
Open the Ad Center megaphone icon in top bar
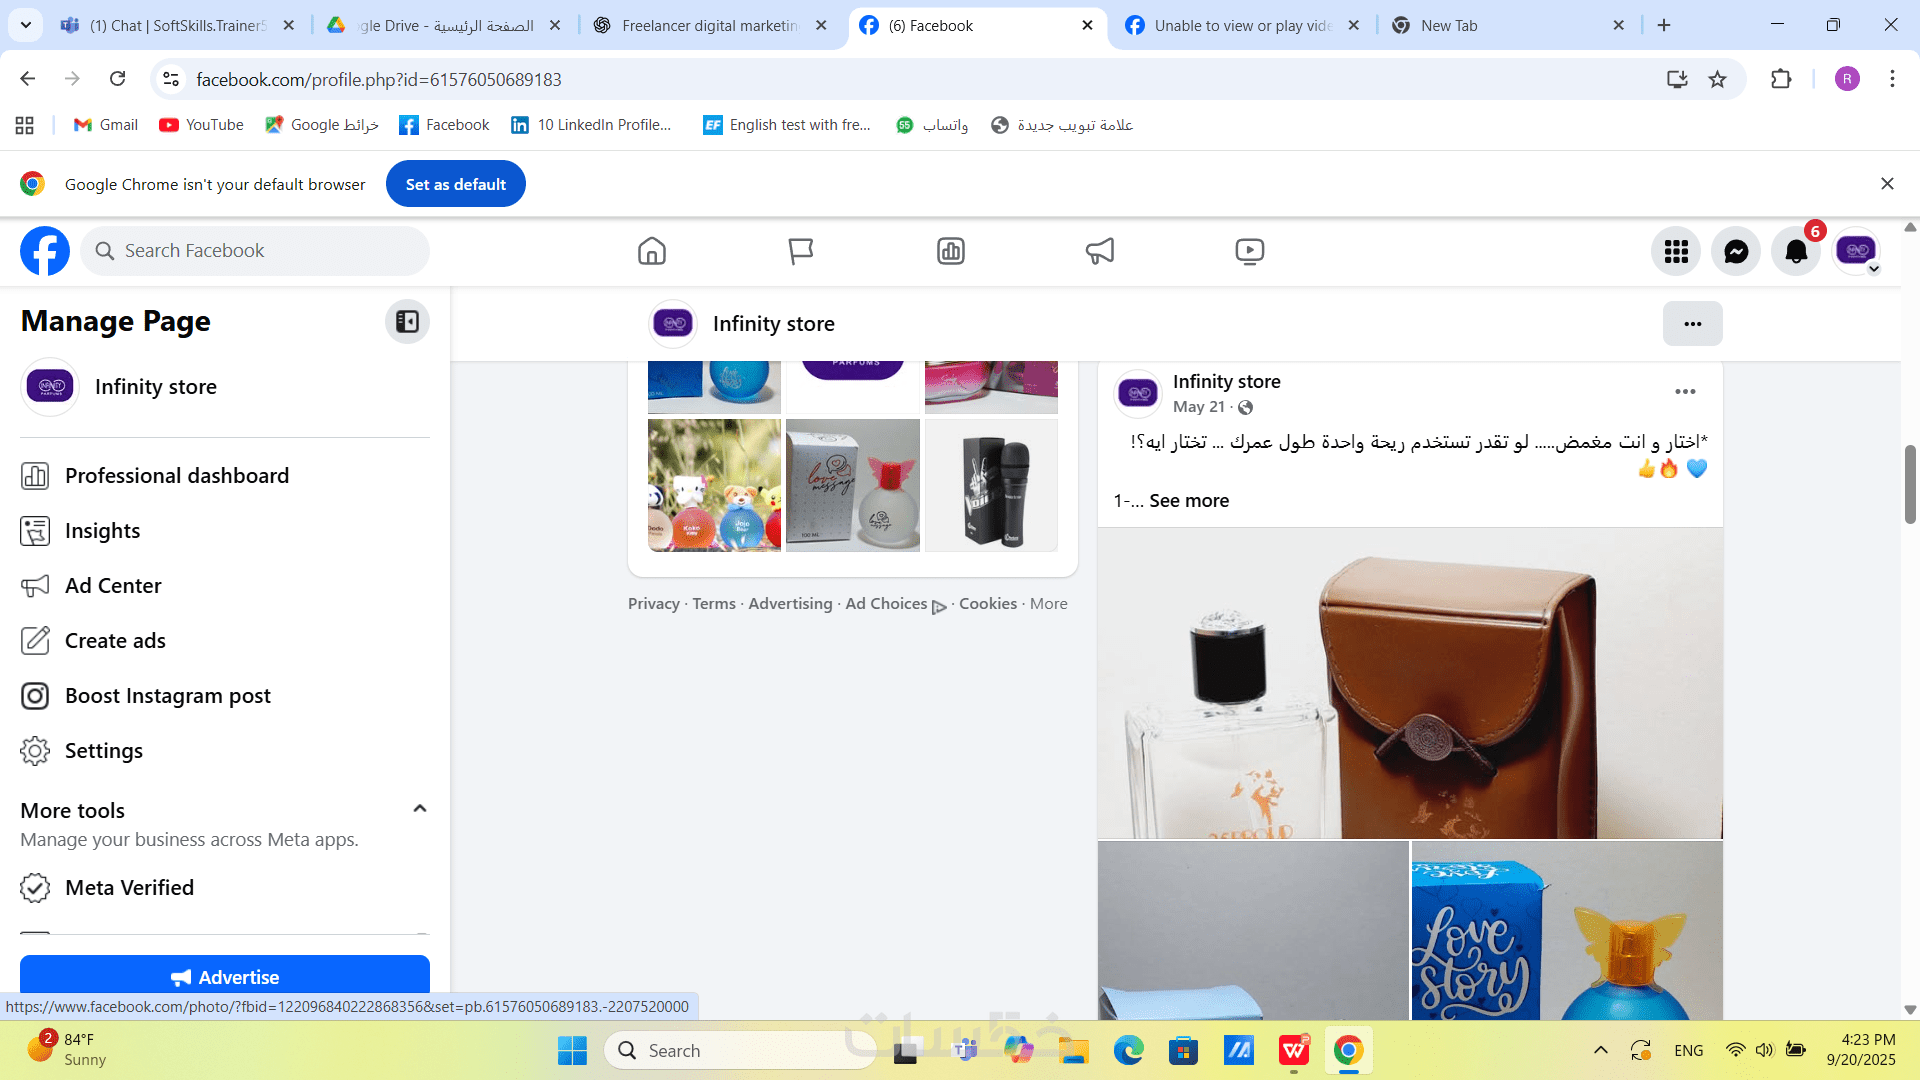1100,251
